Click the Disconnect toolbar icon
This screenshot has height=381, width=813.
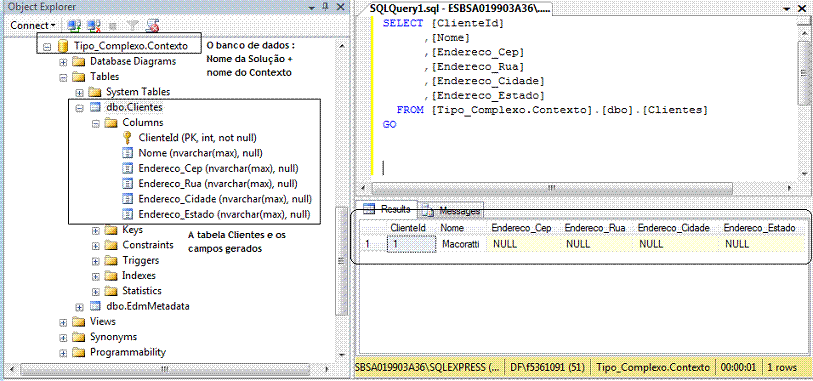(x=93, y=25)
